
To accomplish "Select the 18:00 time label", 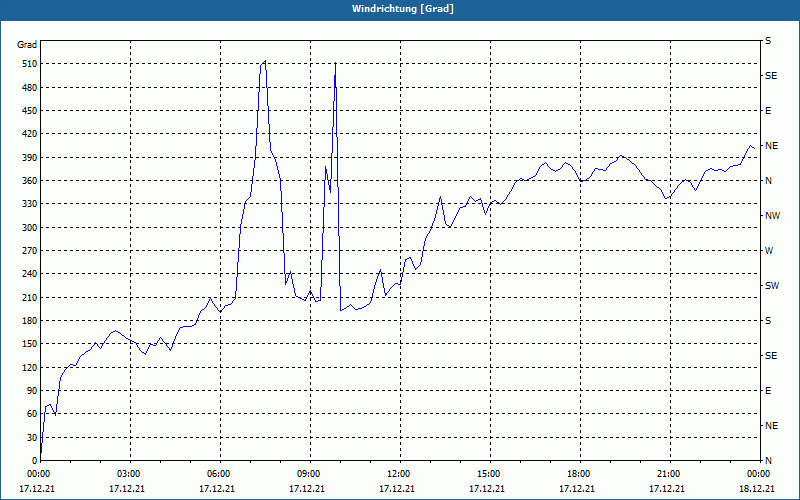I will (x=580, y=474).
